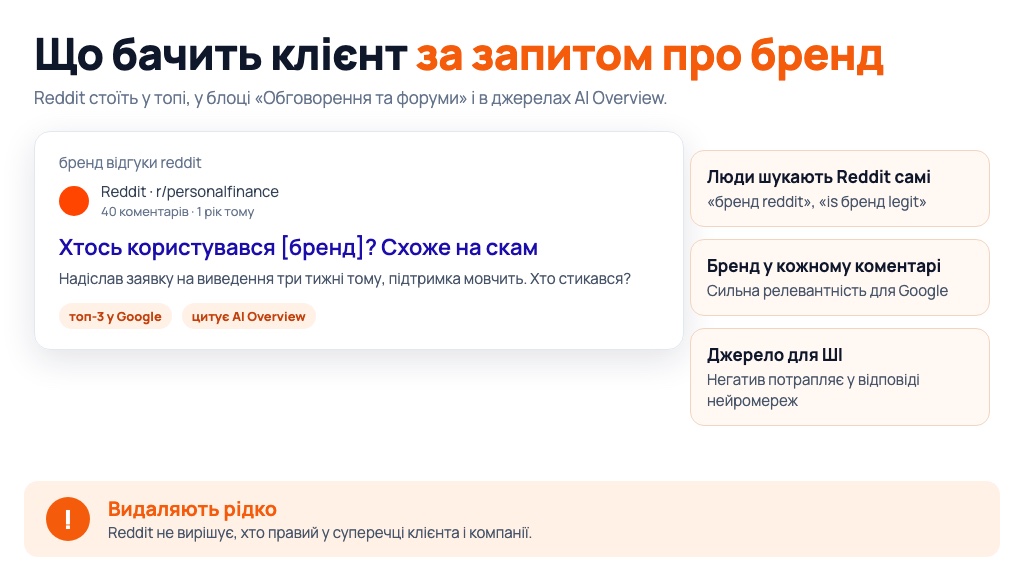Click 'Сильна релевантність для Google' text
Screen dimensions: 1024x575
(x=827, y=291)
